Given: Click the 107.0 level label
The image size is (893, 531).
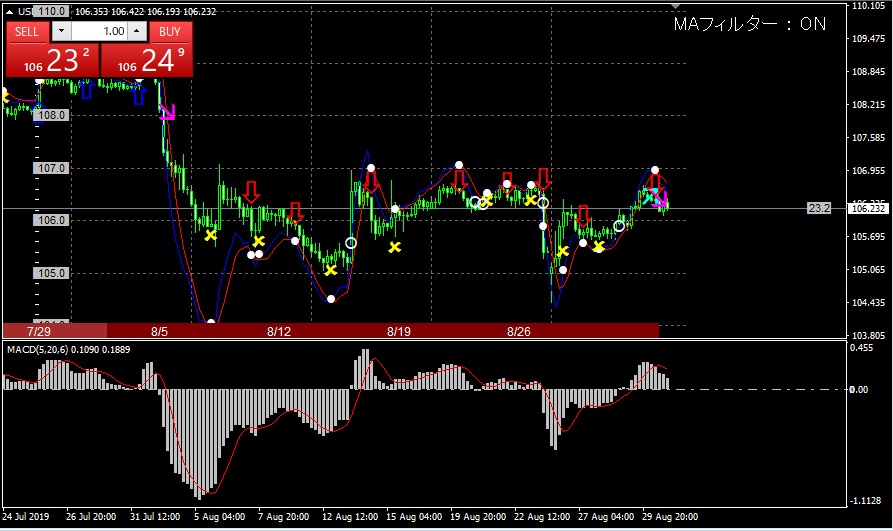Looking at the screenshot, I should pyautogui.click(x=51, y=168).
